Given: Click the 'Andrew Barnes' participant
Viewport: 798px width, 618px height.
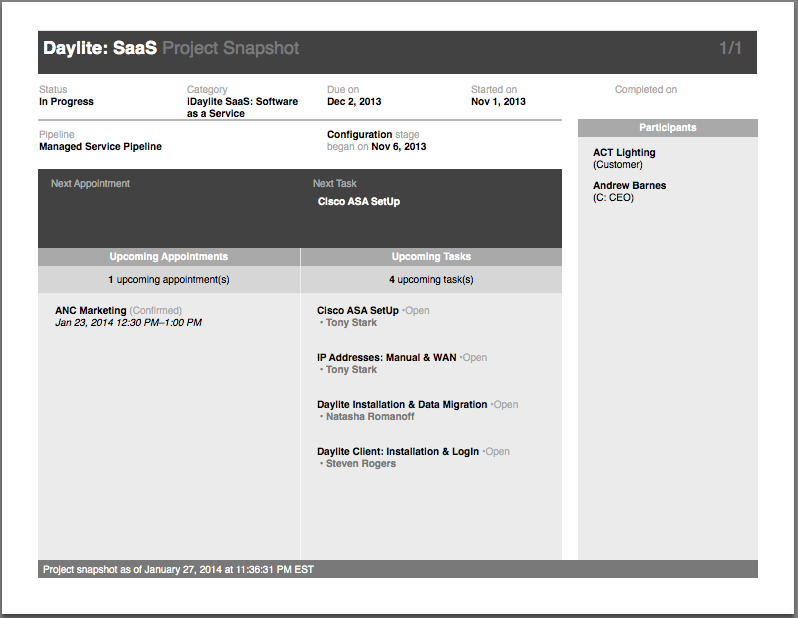Looking at the screenshot, I should 630,186.
